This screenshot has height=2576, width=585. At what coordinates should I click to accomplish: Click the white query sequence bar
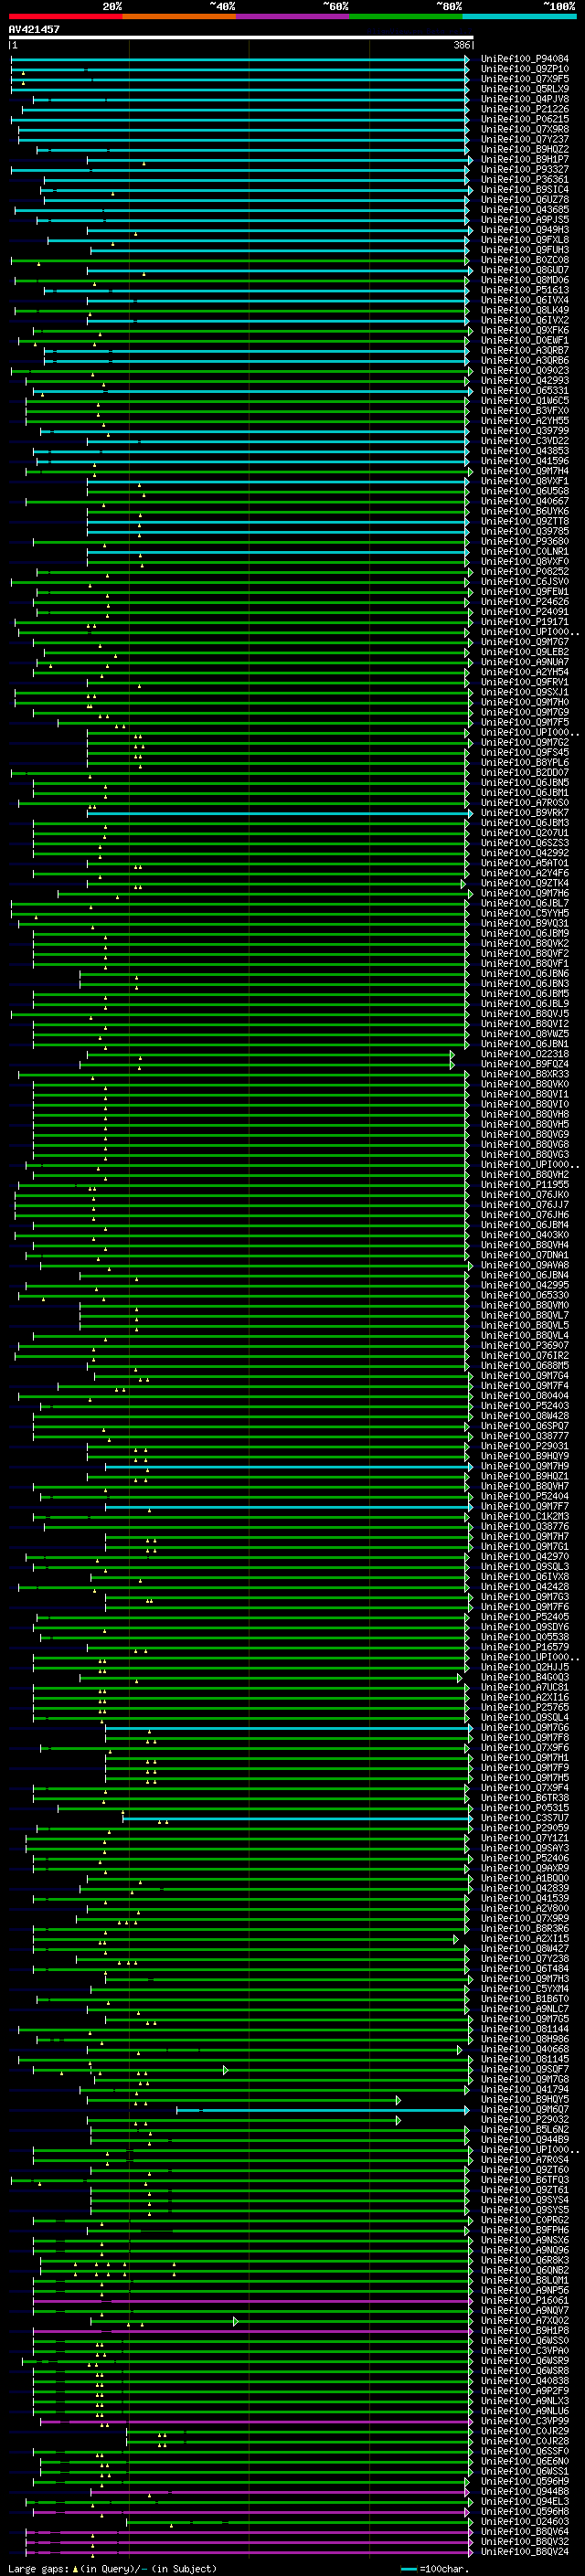[241, 38]
